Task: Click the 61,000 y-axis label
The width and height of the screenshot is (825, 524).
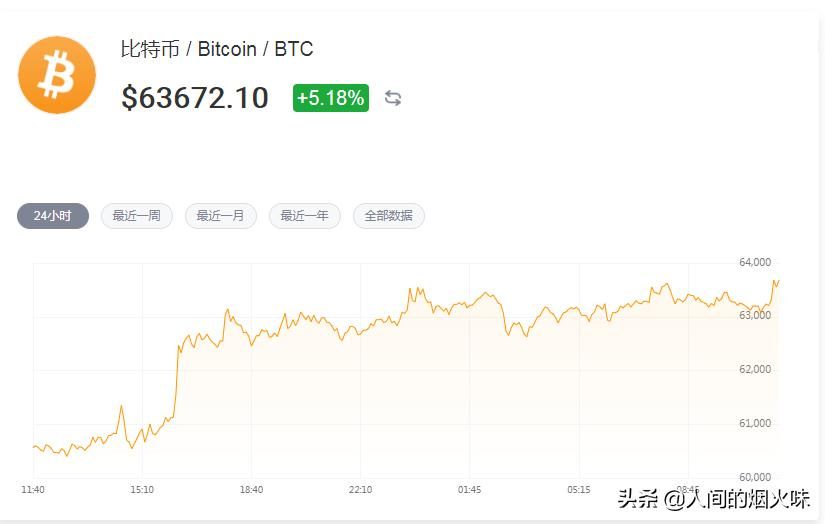Action: (x=755, y=423)
